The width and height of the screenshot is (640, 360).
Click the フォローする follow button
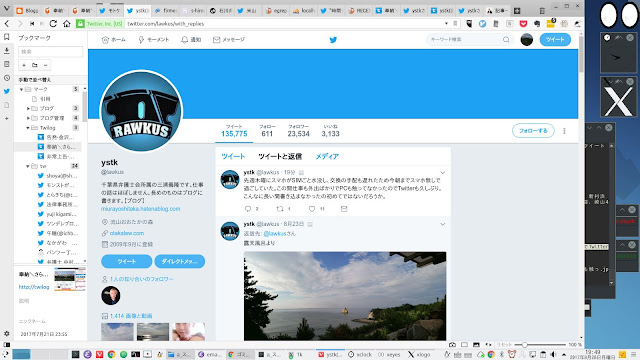tap(533, 131)
